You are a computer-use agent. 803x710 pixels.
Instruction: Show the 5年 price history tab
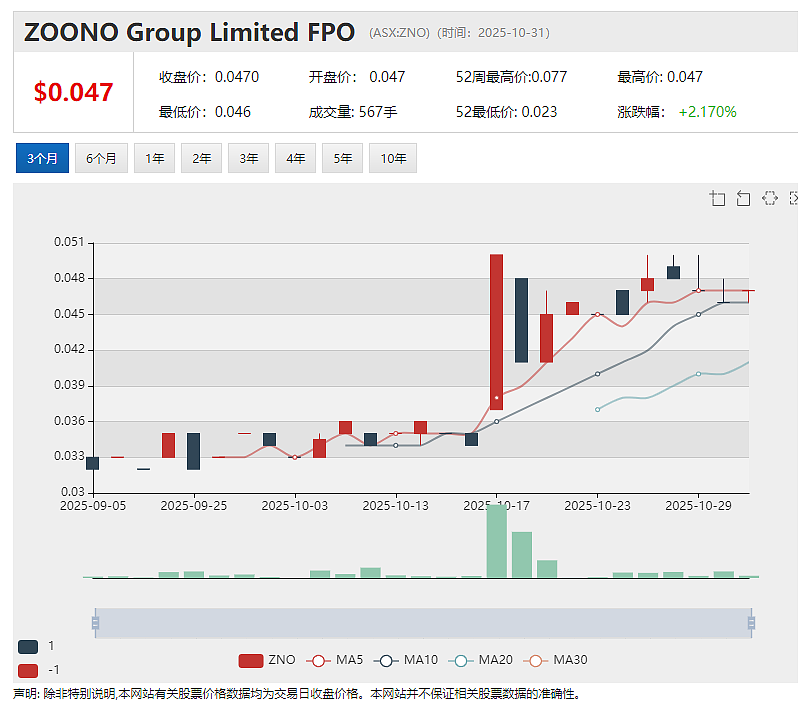pos(343,158)
